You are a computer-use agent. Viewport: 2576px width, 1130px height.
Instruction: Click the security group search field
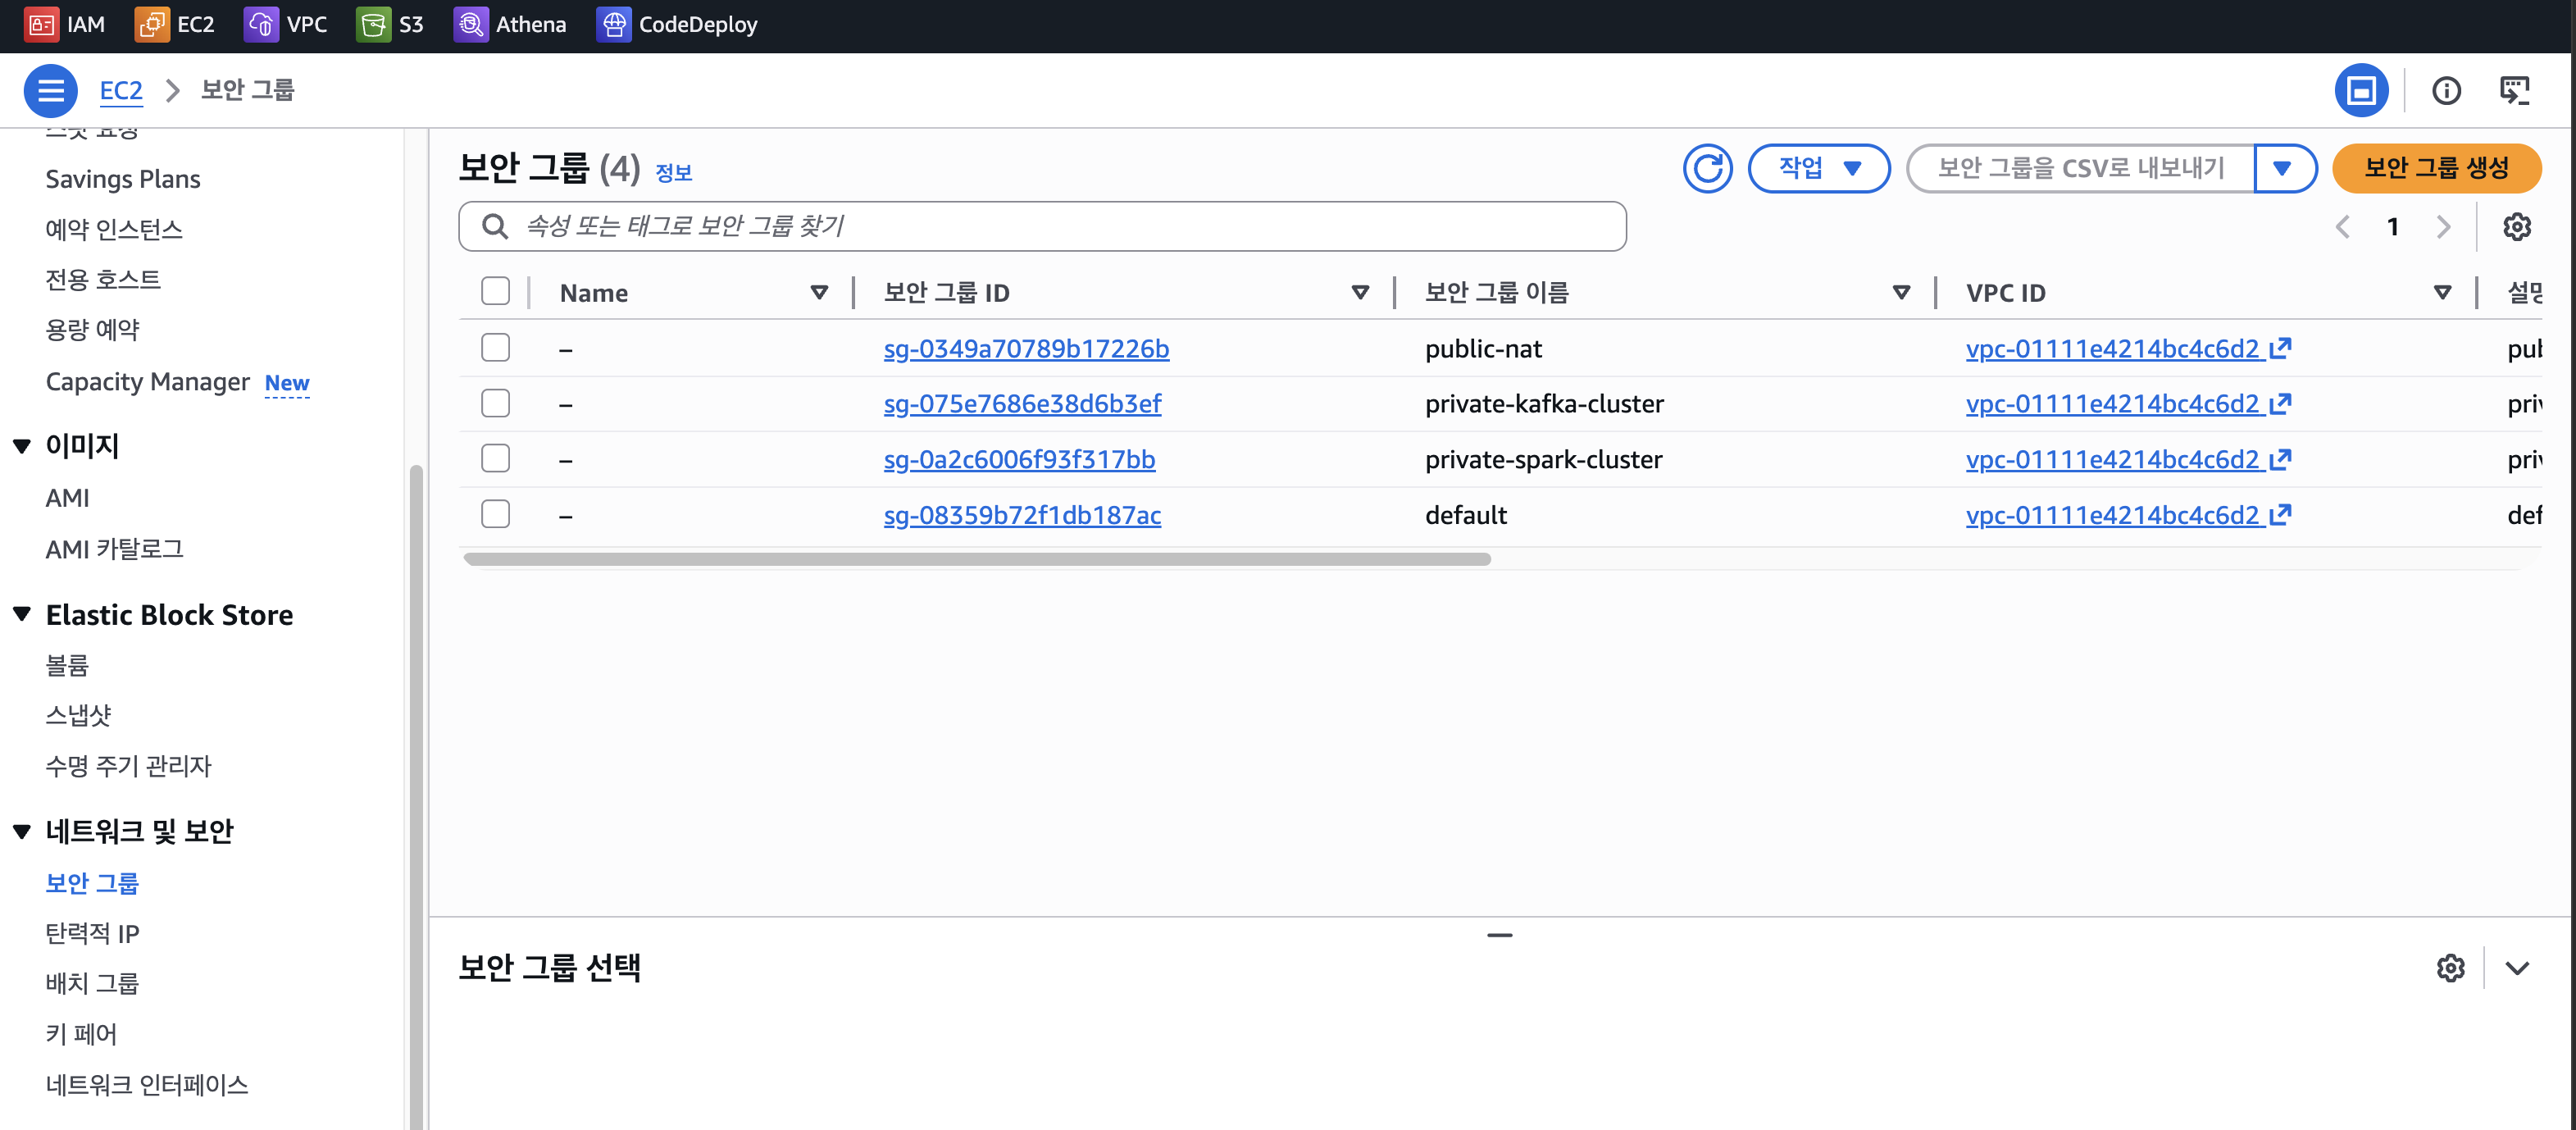coord(1040,226)
